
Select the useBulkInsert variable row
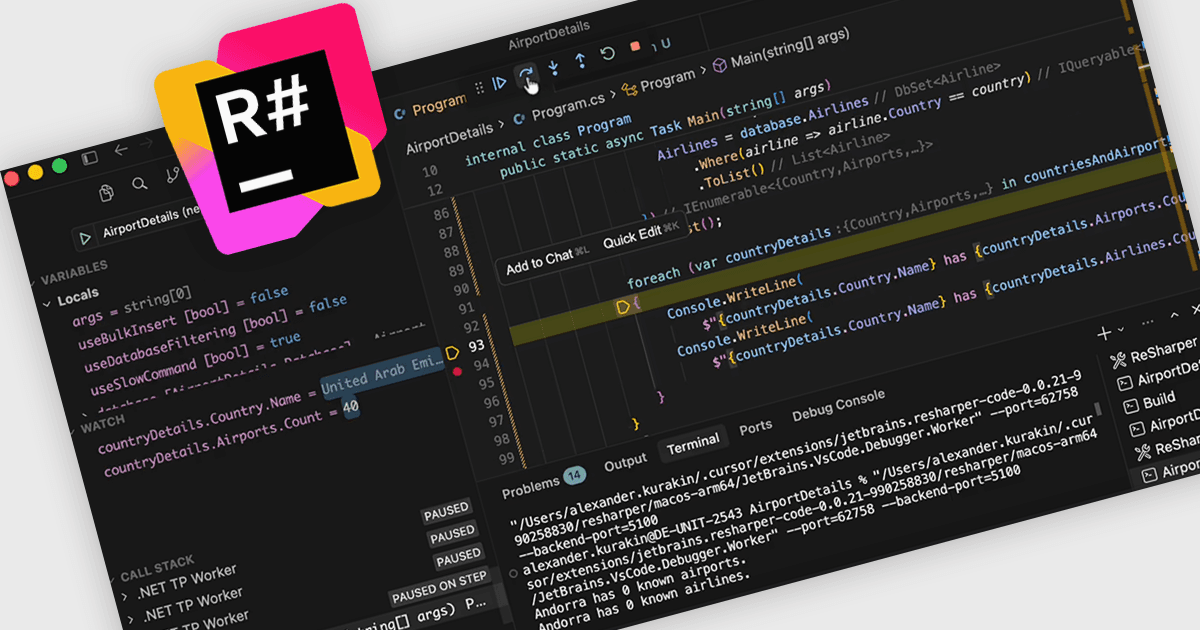[182, 318]
